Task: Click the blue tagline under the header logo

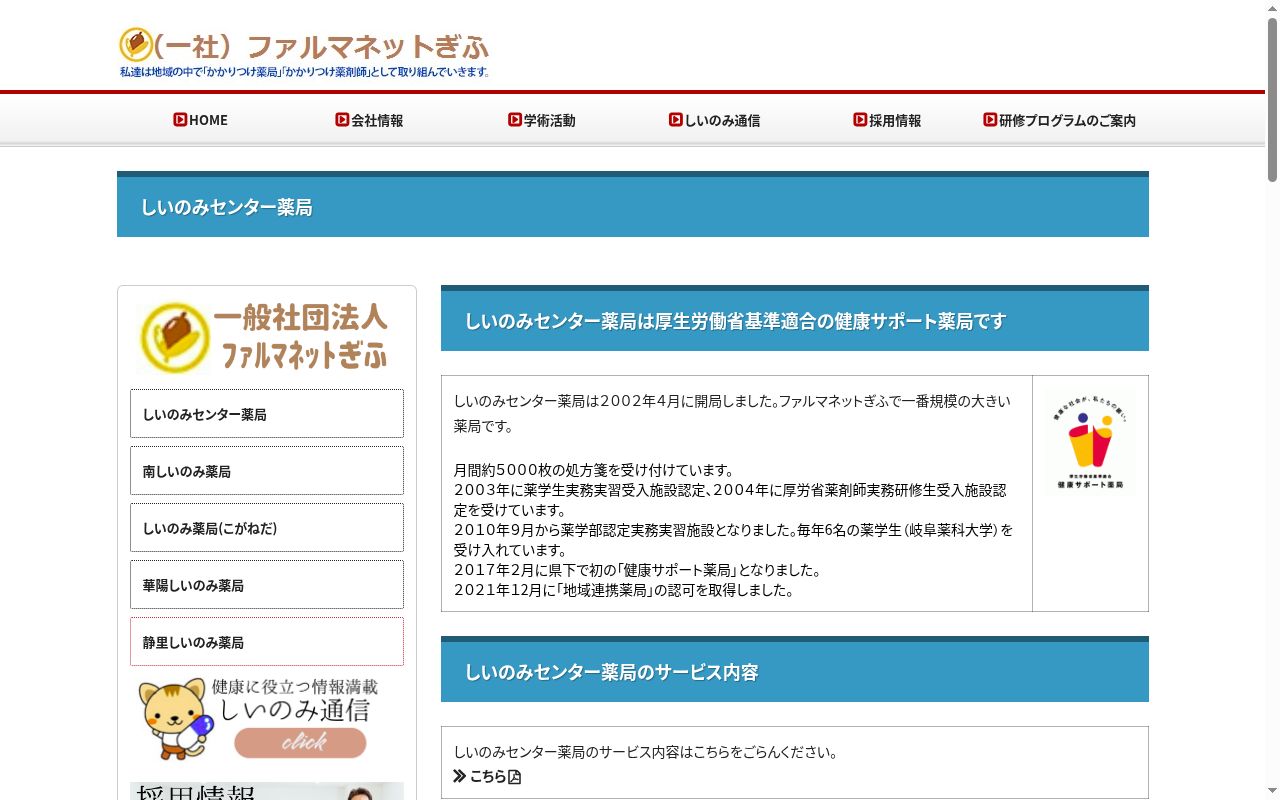Action: 304,72
